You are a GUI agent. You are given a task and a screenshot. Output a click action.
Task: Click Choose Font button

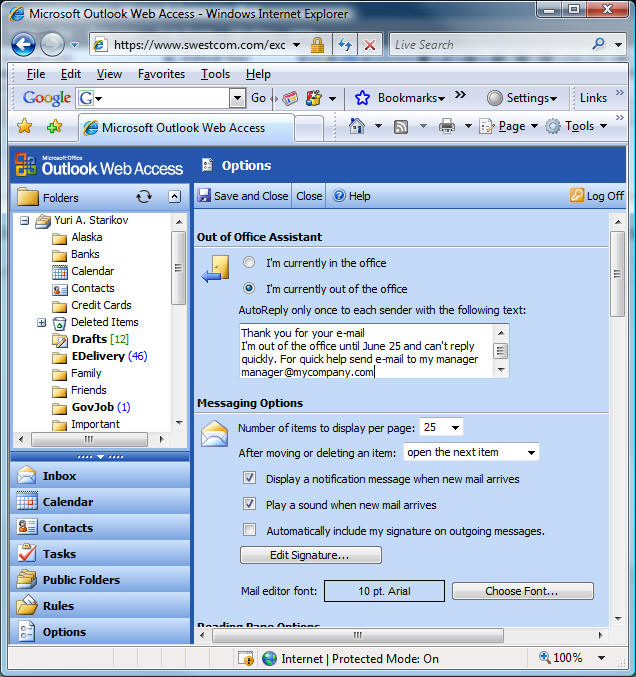[522, 591]
